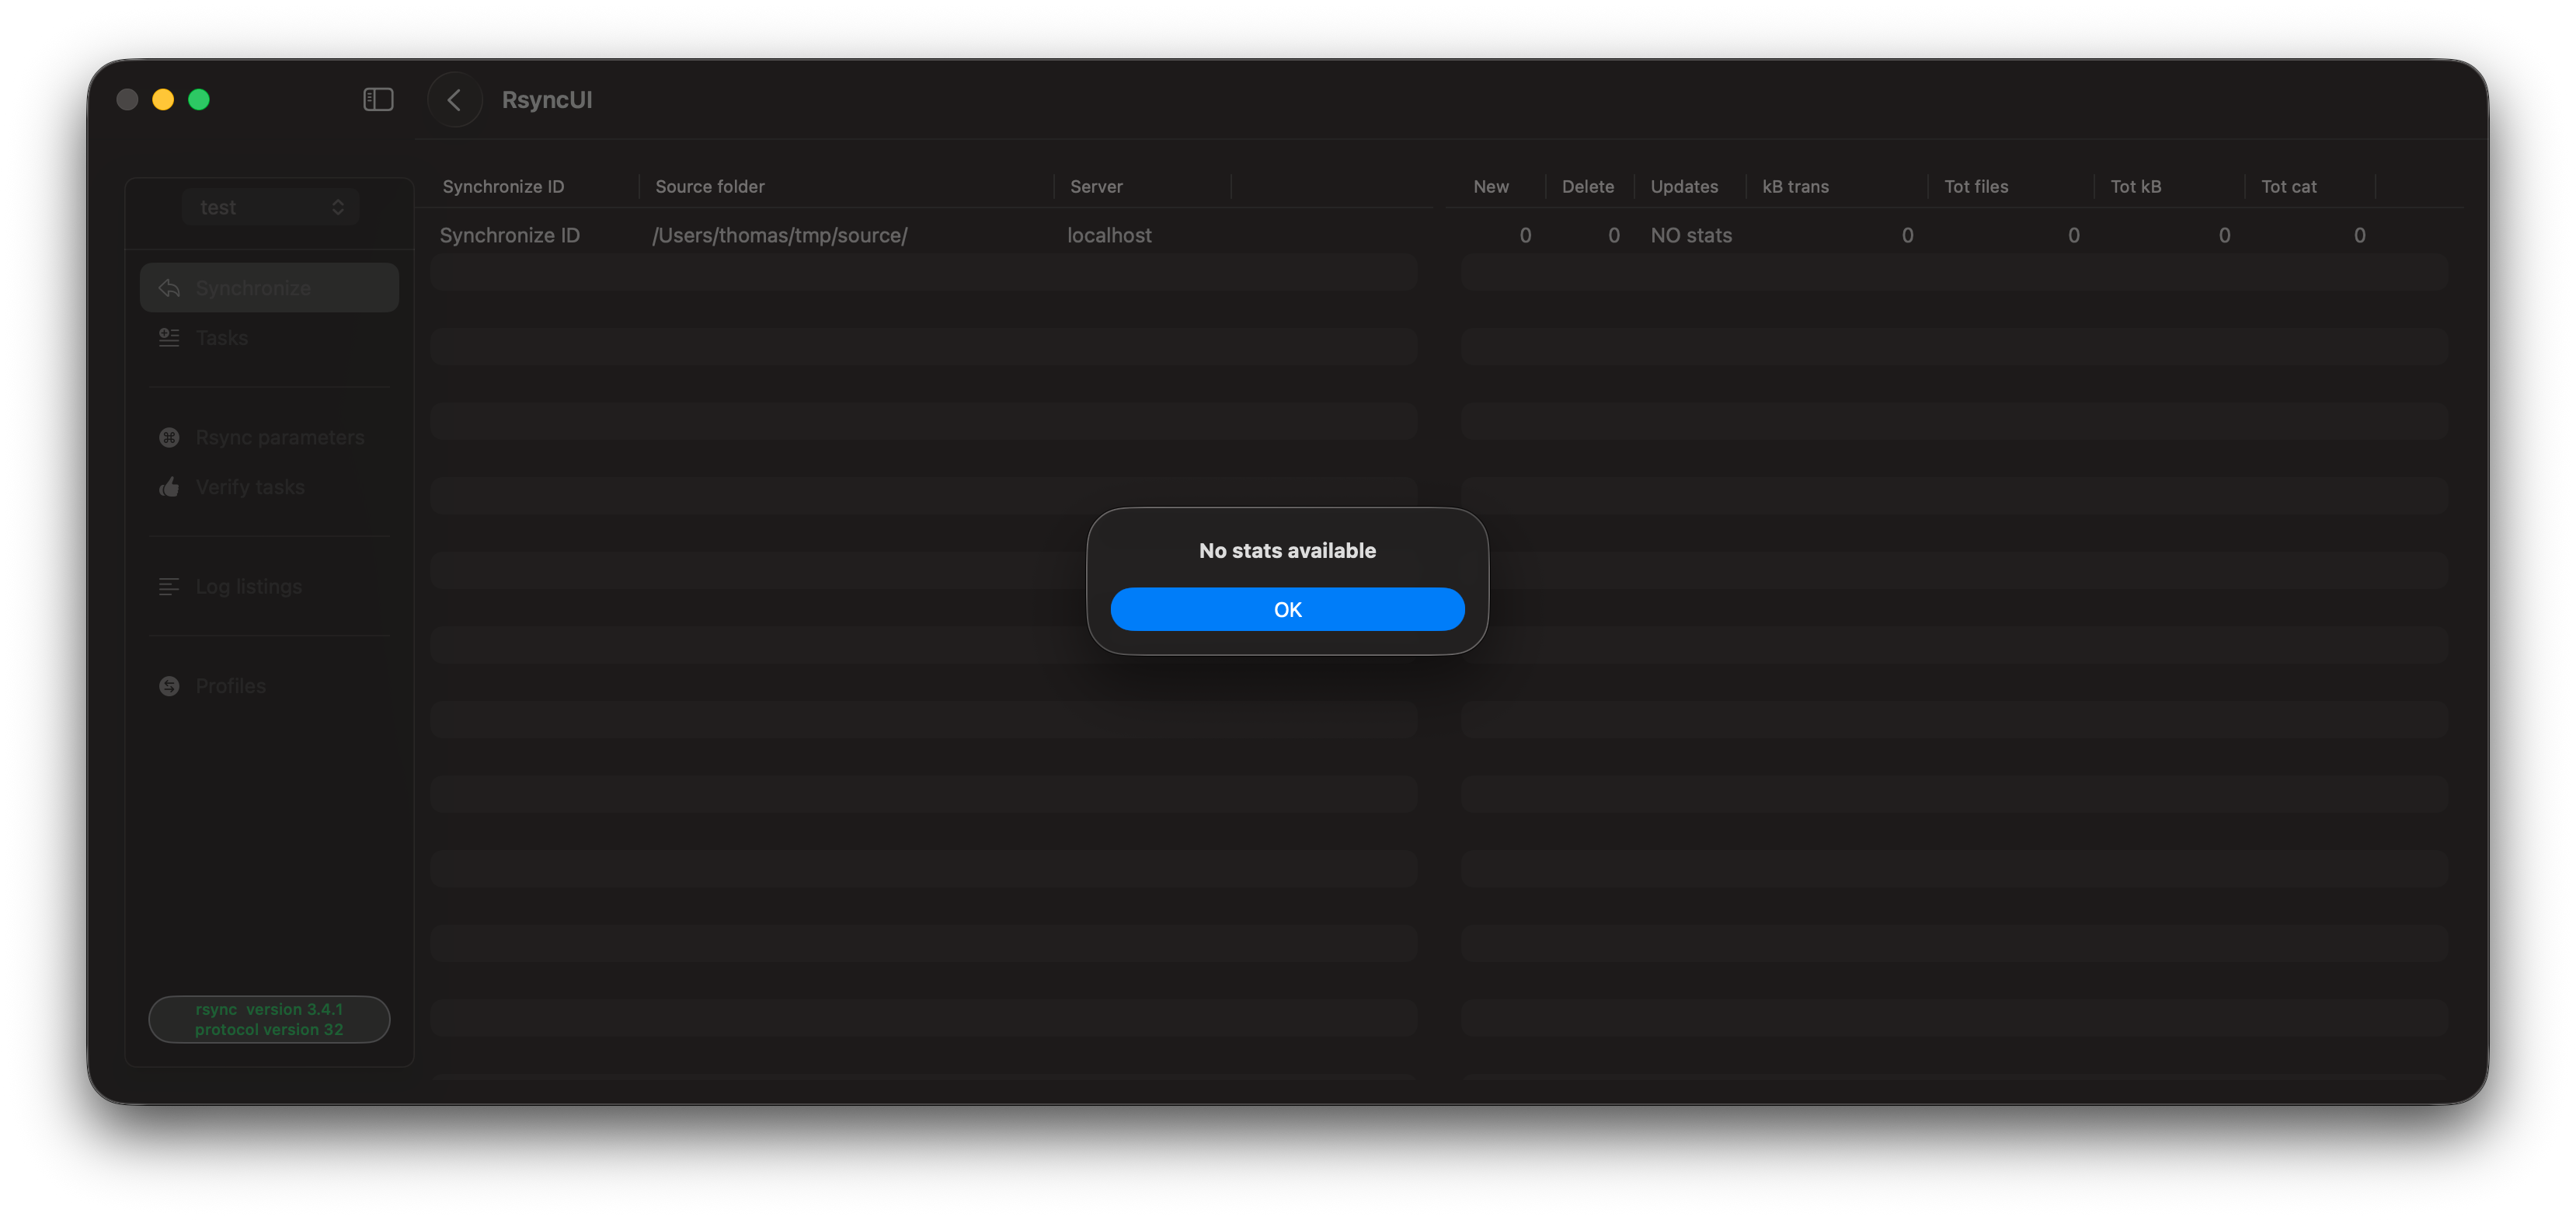Click the Profiles icon in sidebar
The width and height of the screenshot is (2576, 1220).
169,686
